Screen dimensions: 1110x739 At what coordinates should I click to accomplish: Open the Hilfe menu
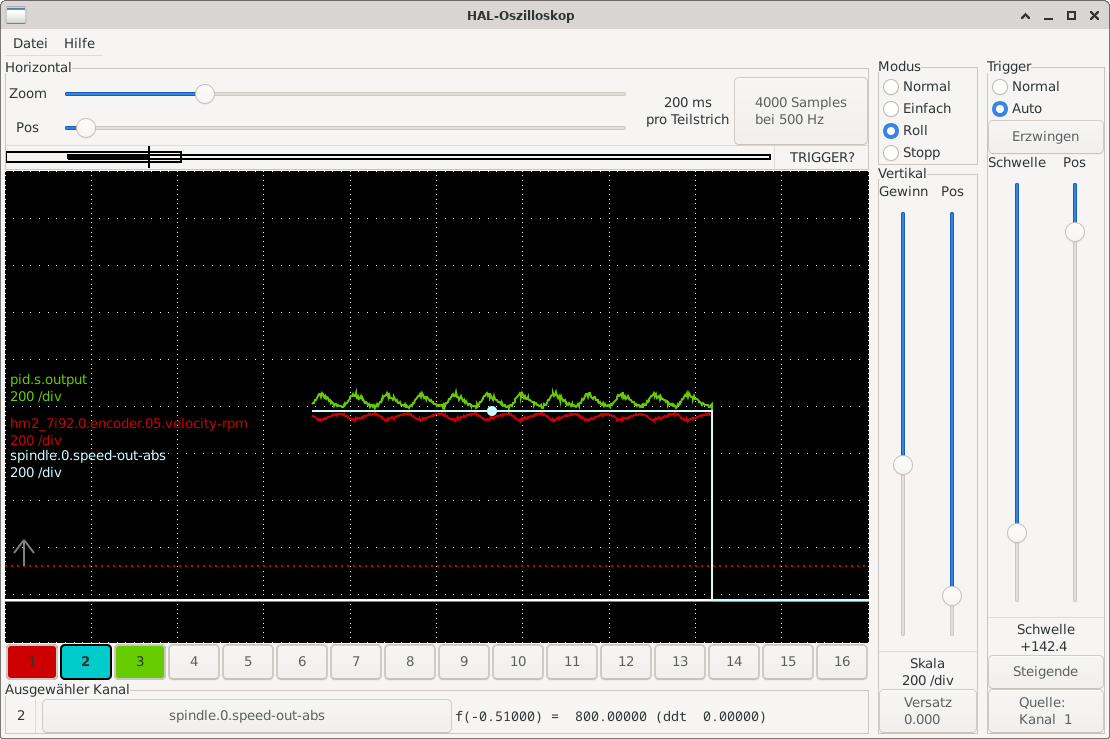pyautogui.click(x=79, y=43)
